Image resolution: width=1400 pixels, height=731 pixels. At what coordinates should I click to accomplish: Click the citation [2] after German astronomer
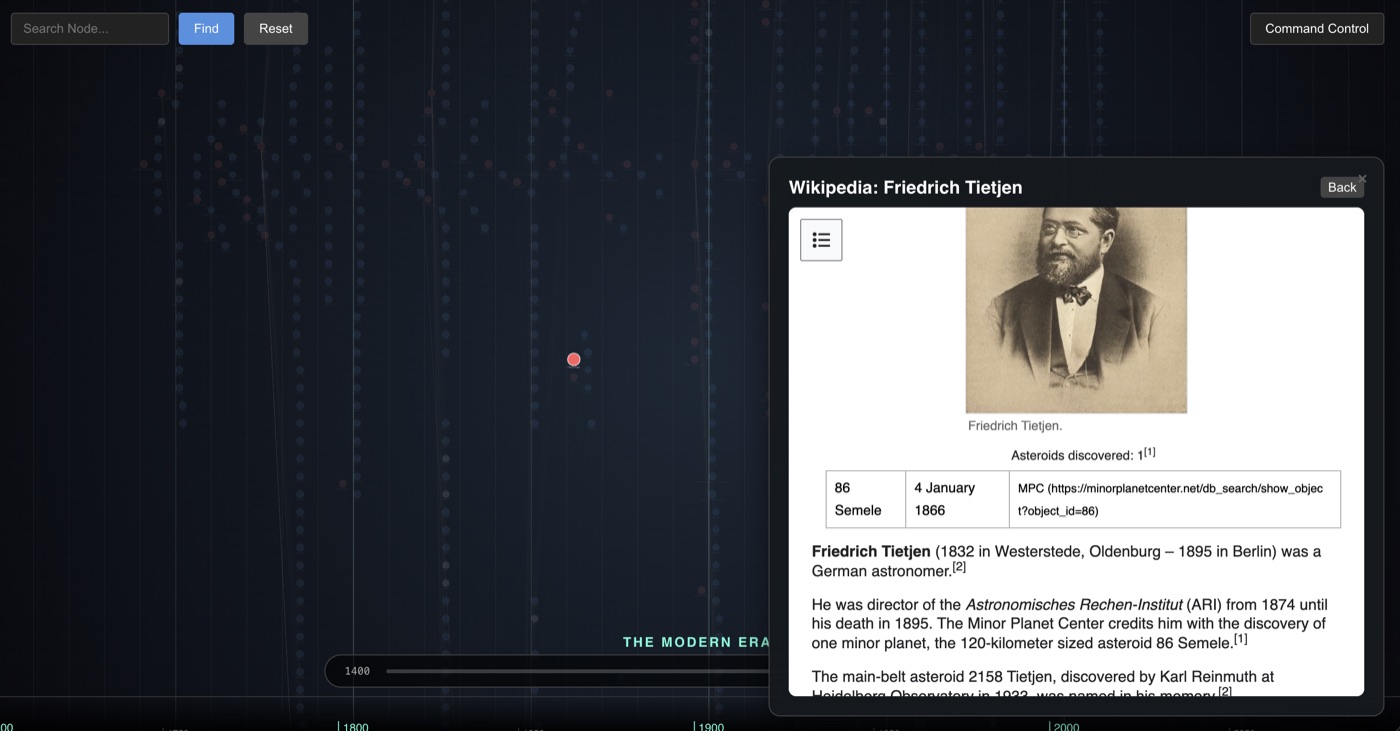tap(959, 567)
